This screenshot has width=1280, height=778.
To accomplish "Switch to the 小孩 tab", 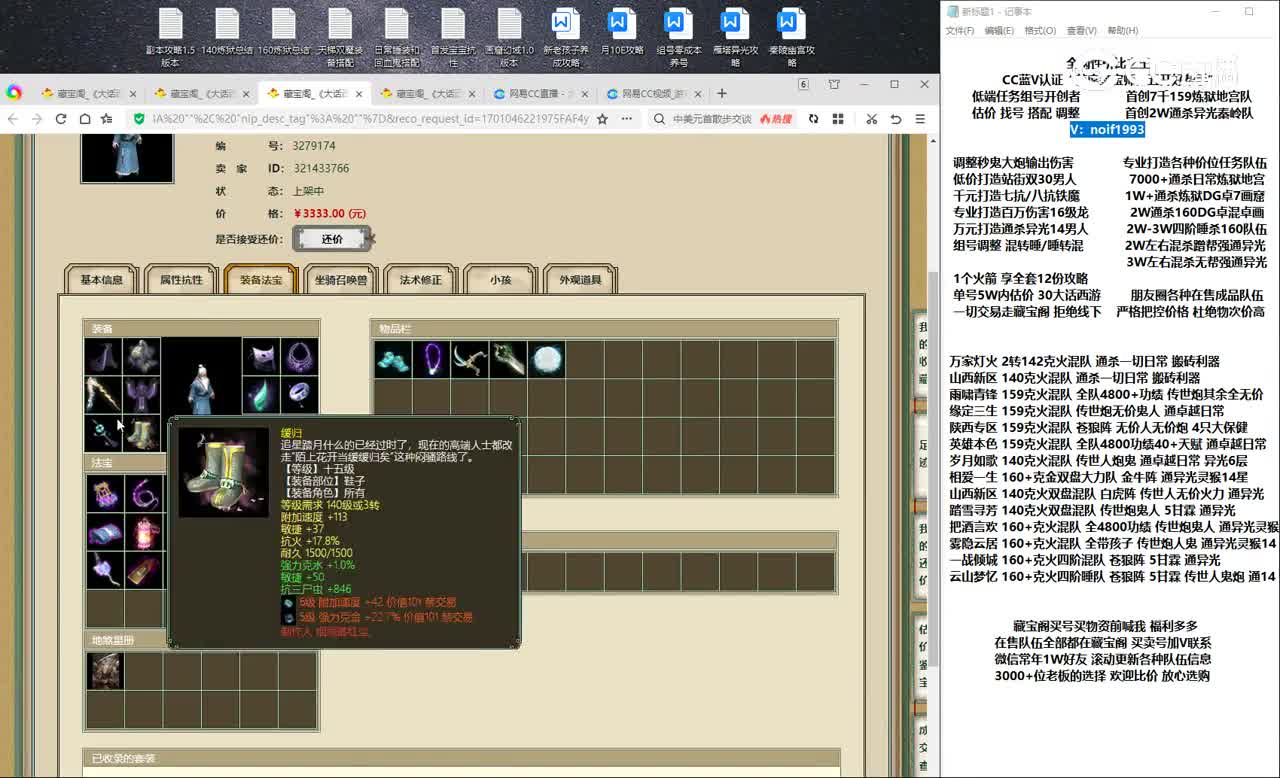I will tap(500, 280).
